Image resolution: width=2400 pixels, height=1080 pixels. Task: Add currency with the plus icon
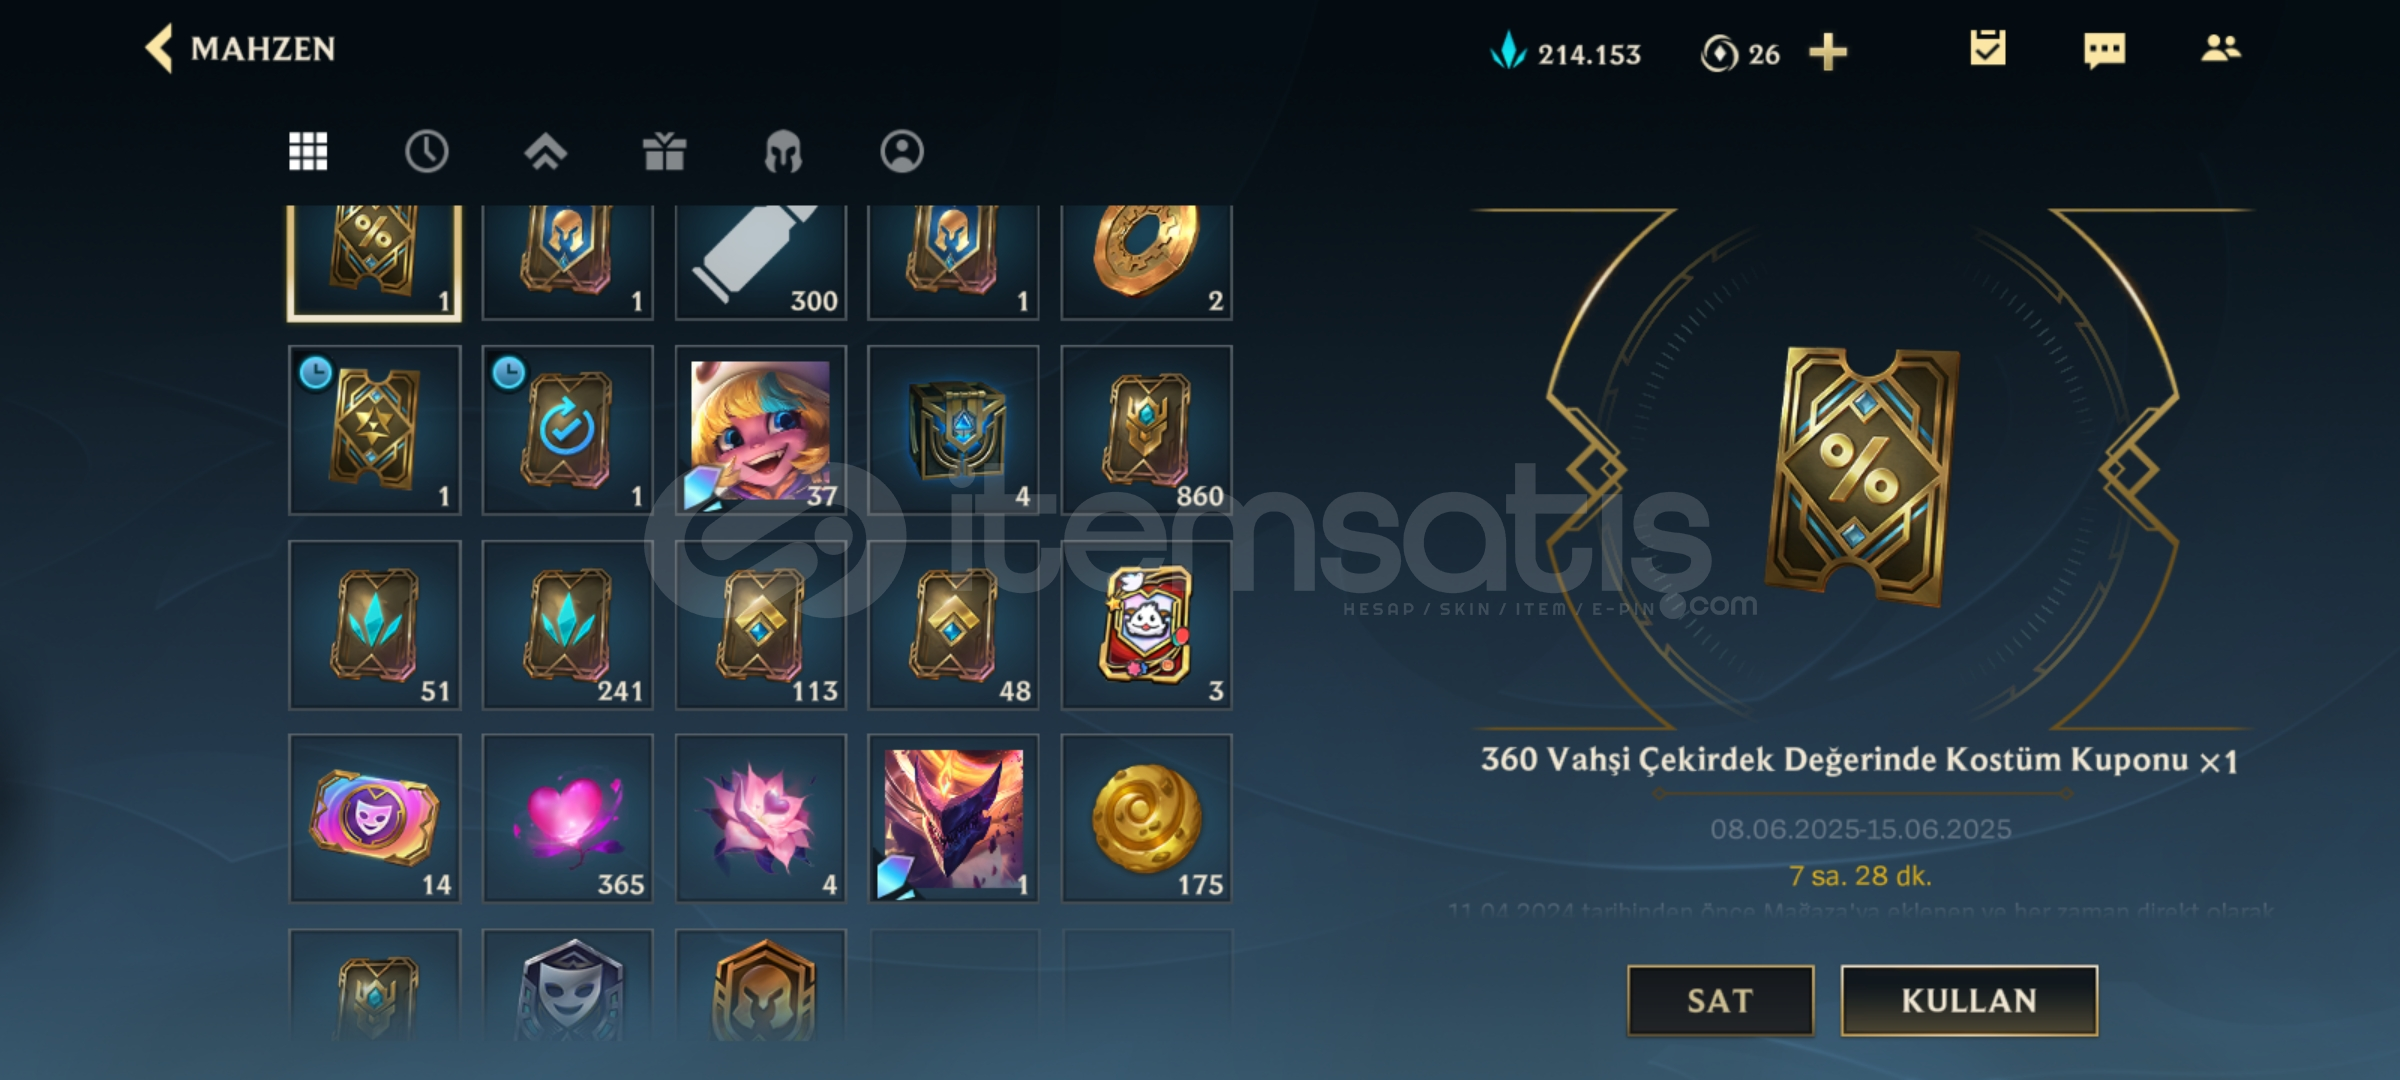(x=1828, y=52)
